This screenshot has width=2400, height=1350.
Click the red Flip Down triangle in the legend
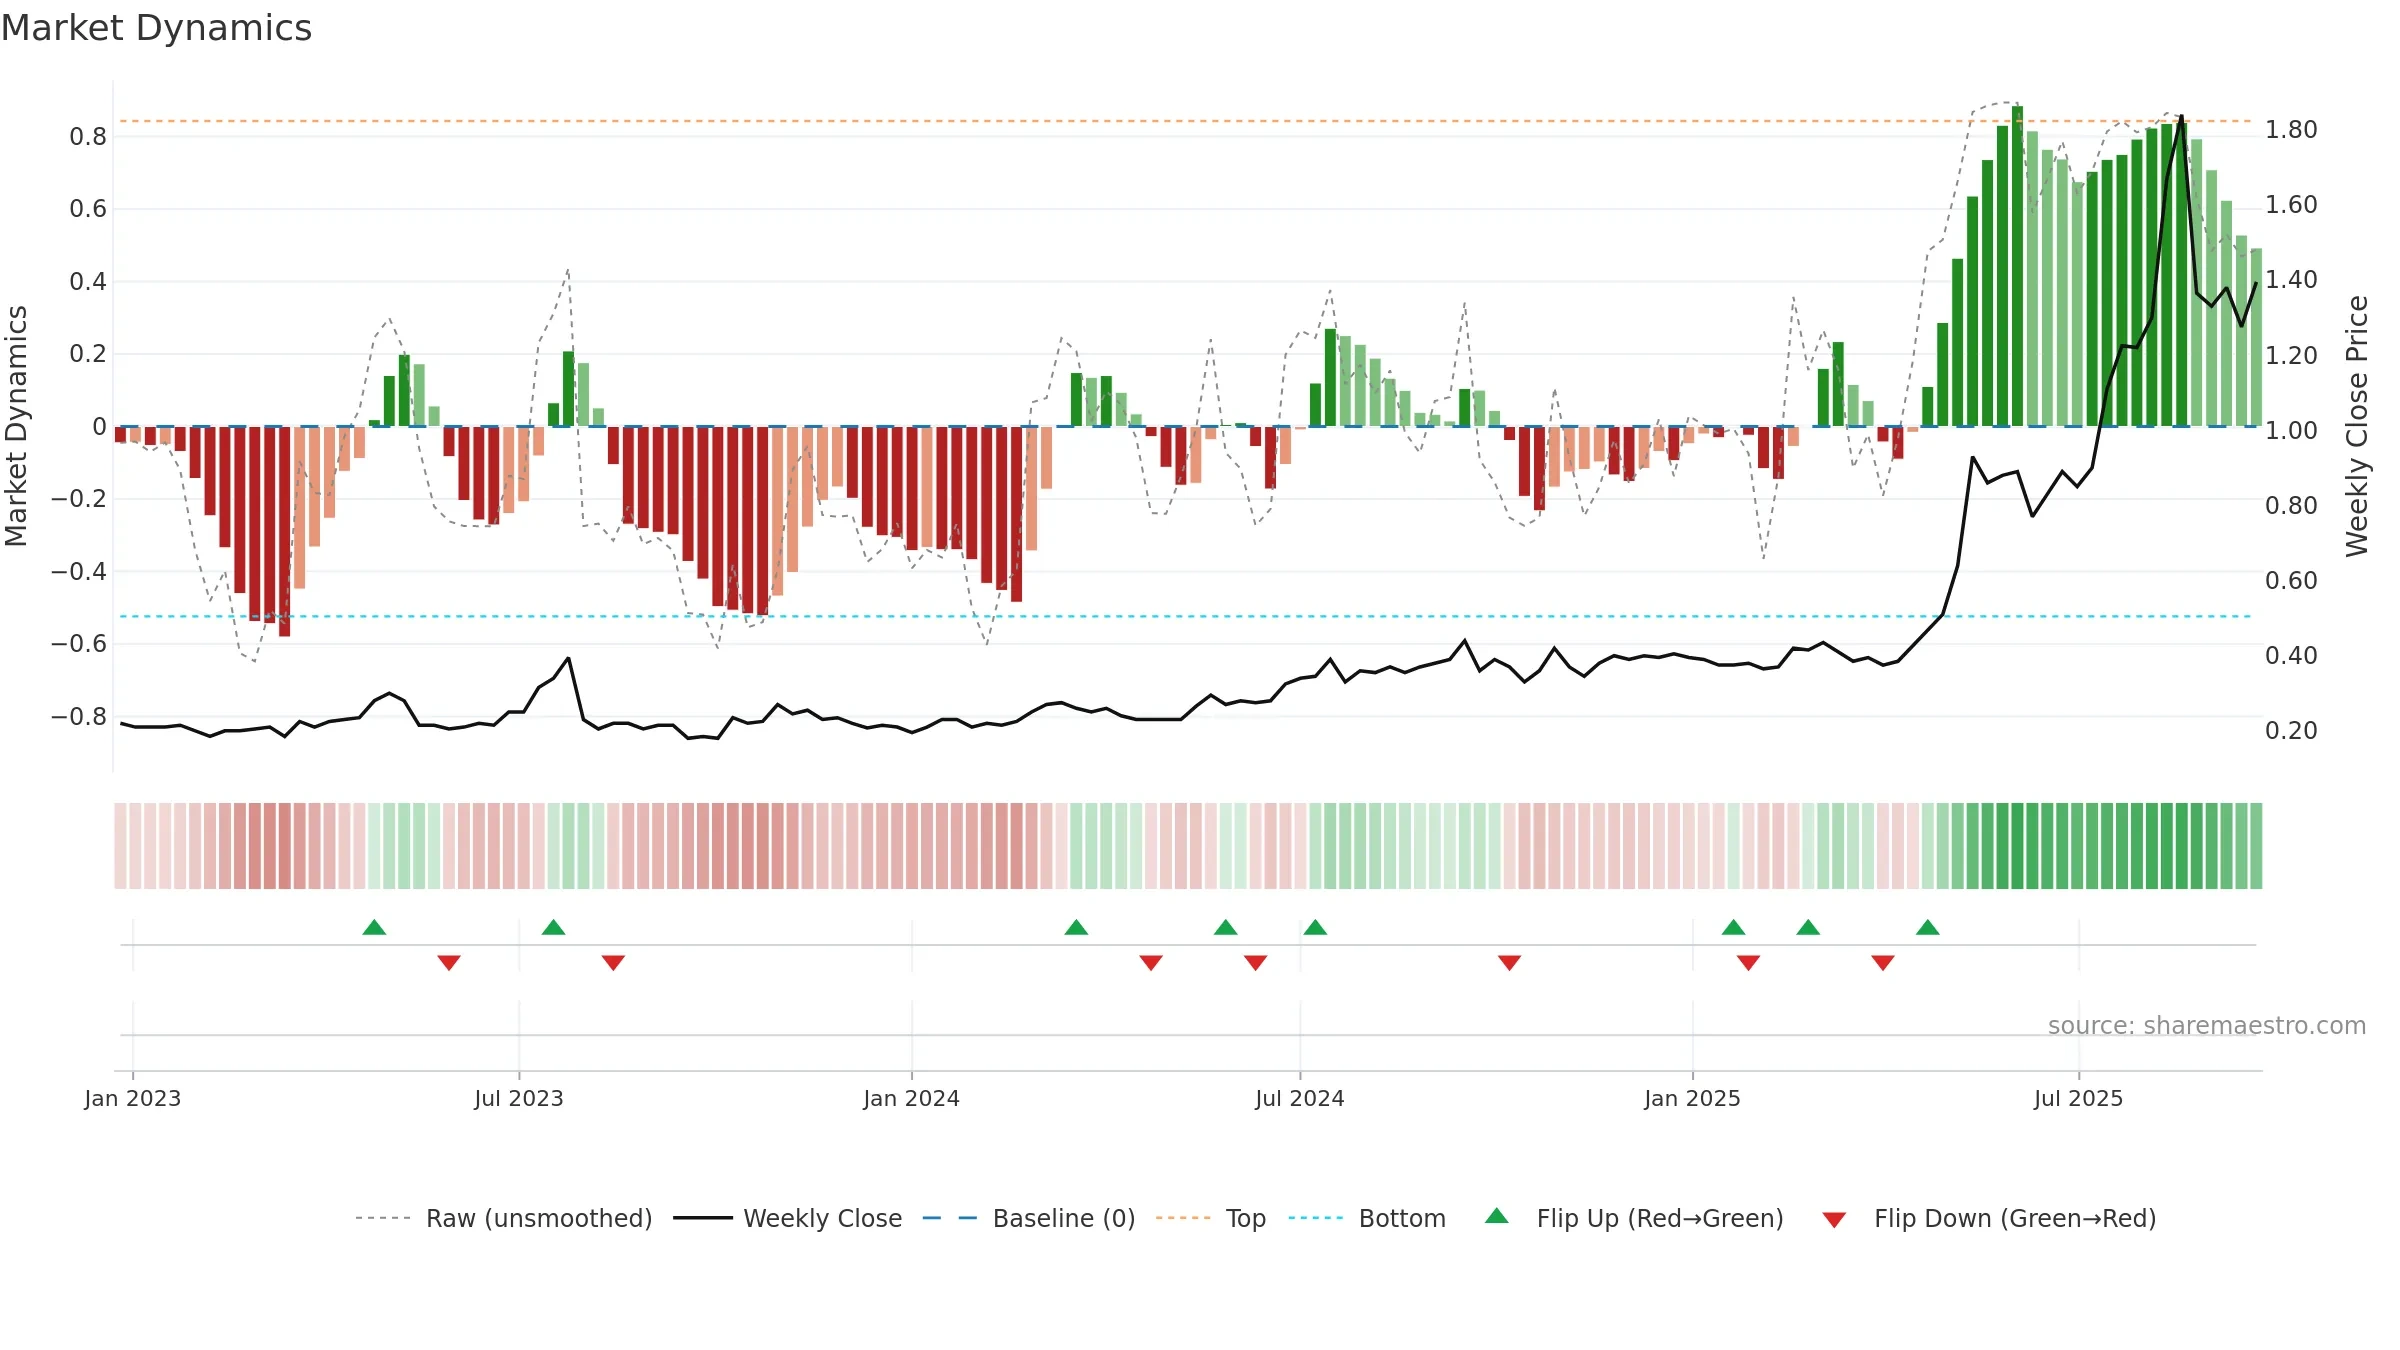pos(1834,1220)
